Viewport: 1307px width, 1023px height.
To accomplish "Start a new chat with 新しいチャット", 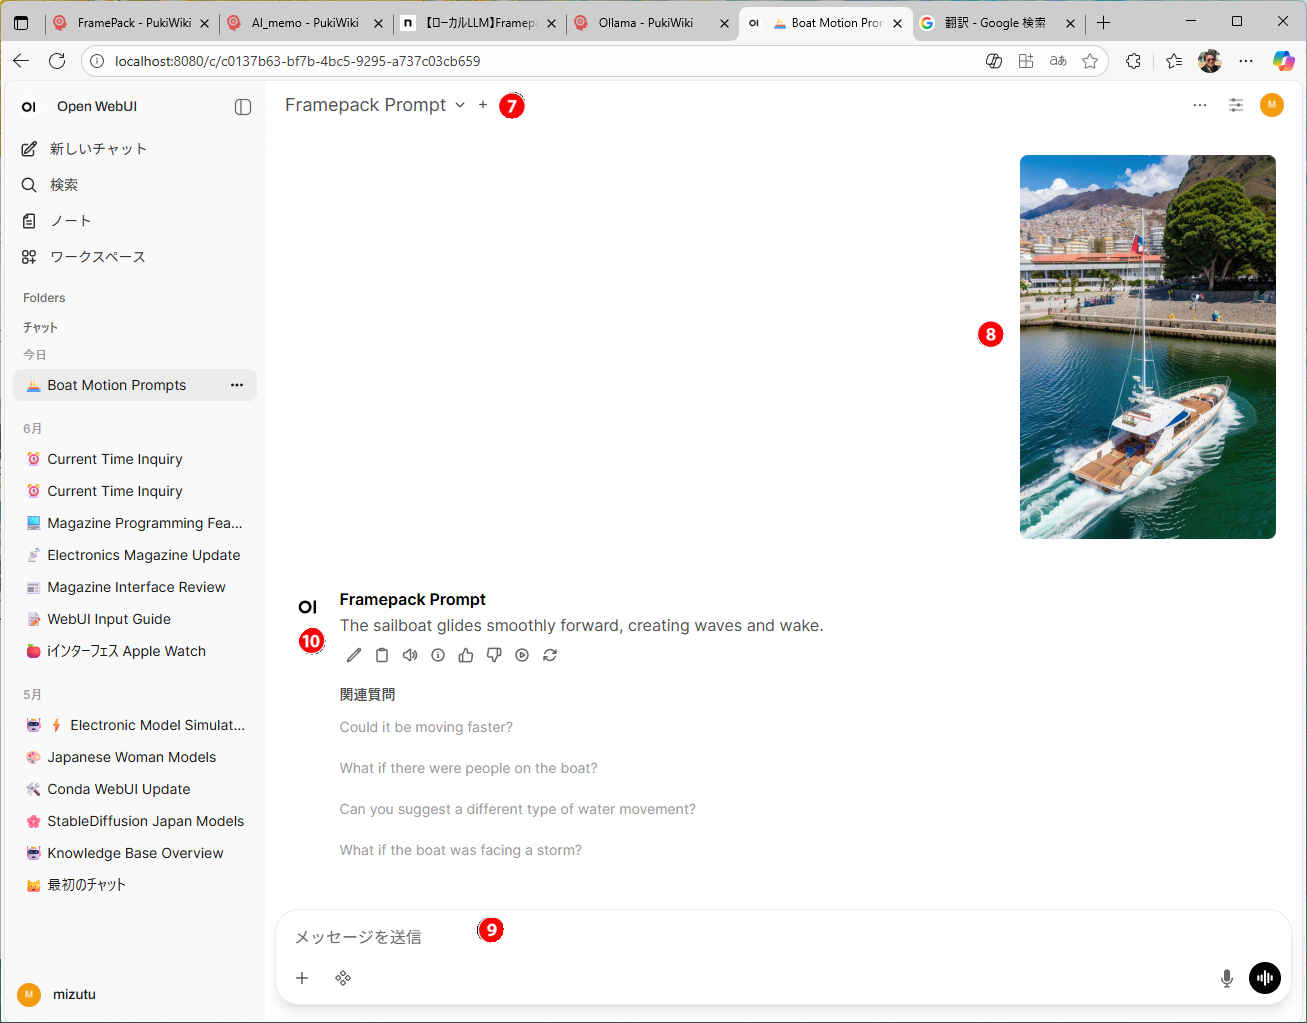I will 97,149.
